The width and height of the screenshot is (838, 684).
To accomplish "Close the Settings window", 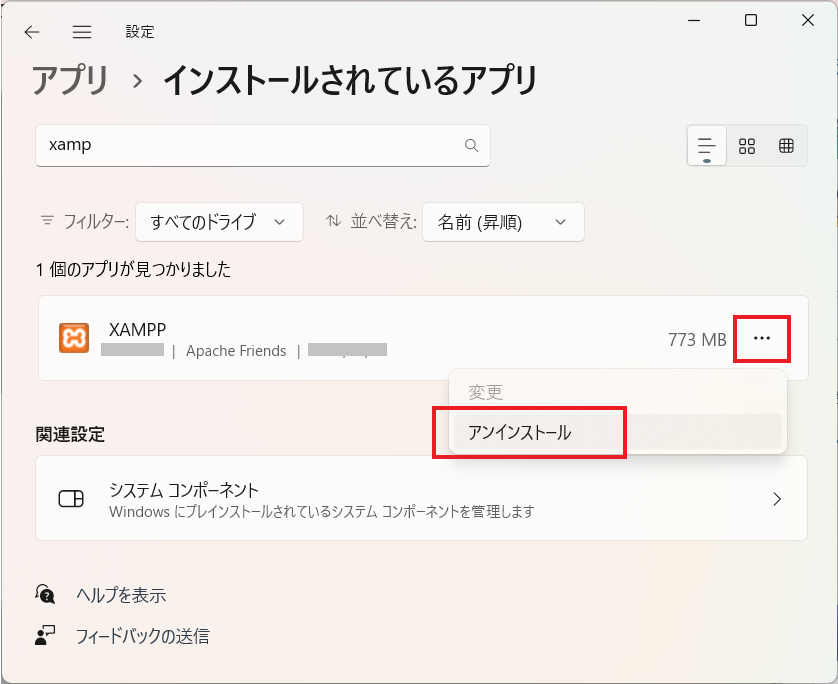I will tap(808, 20).
